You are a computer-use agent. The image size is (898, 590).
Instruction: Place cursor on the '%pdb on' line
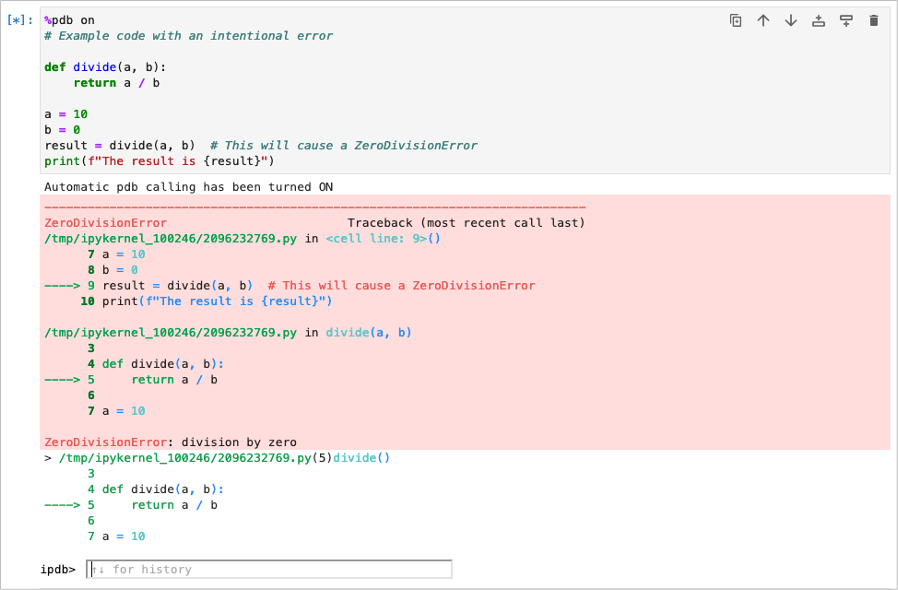tap(70, 20)
